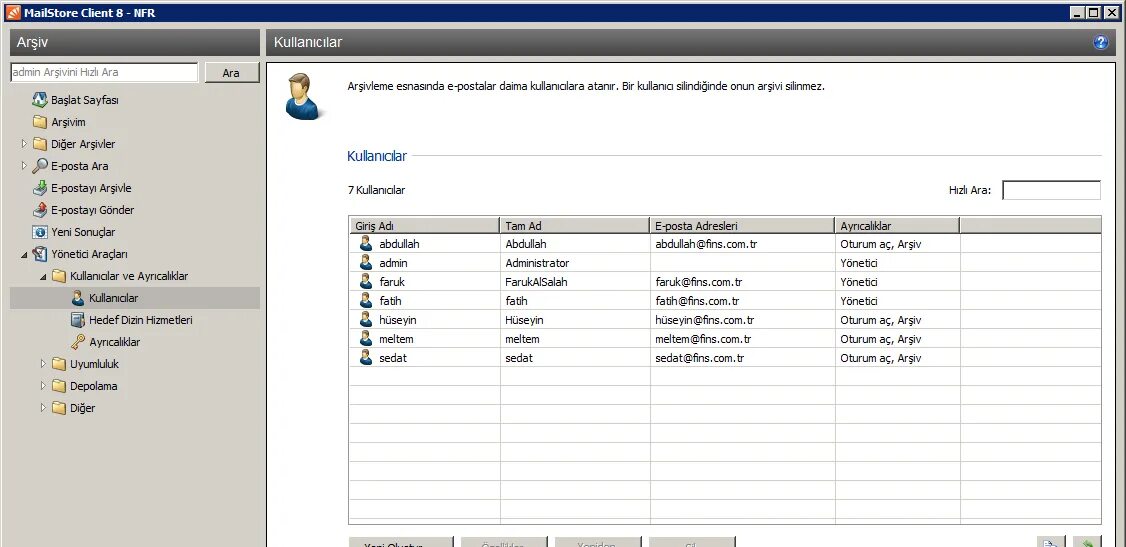Open Başlat Sayfası in the sidebar
The height and width of the screenshot is (547, 1126).
[x=85, y=100]
